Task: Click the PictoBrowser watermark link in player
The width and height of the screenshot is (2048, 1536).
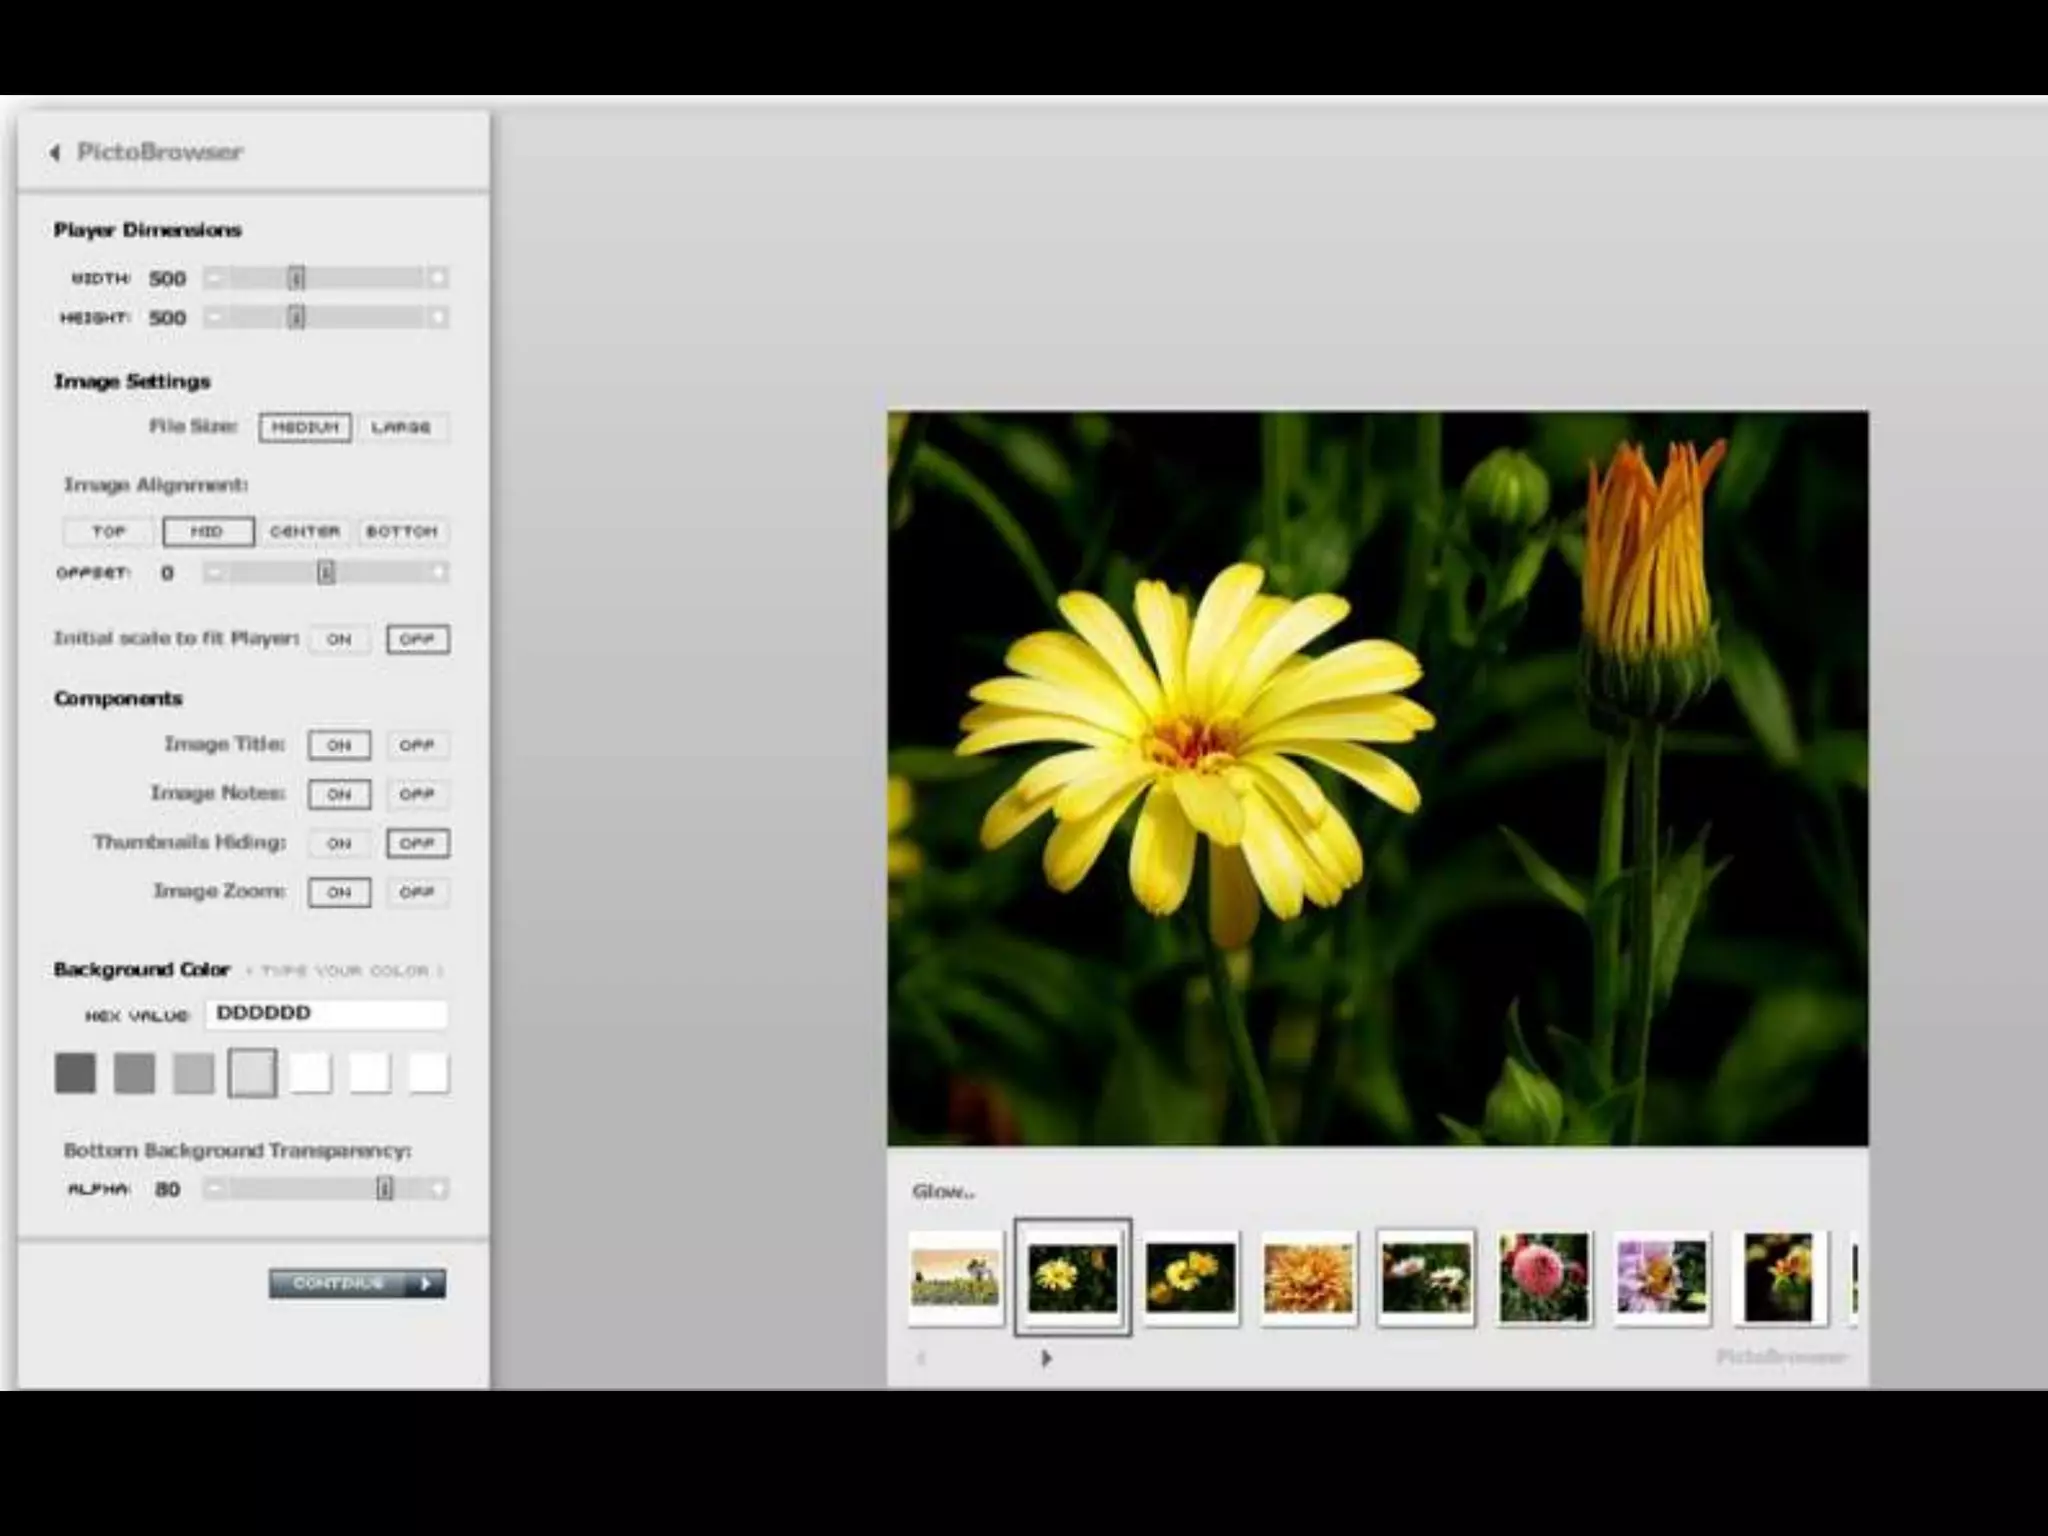Action: [1781, 1357]
